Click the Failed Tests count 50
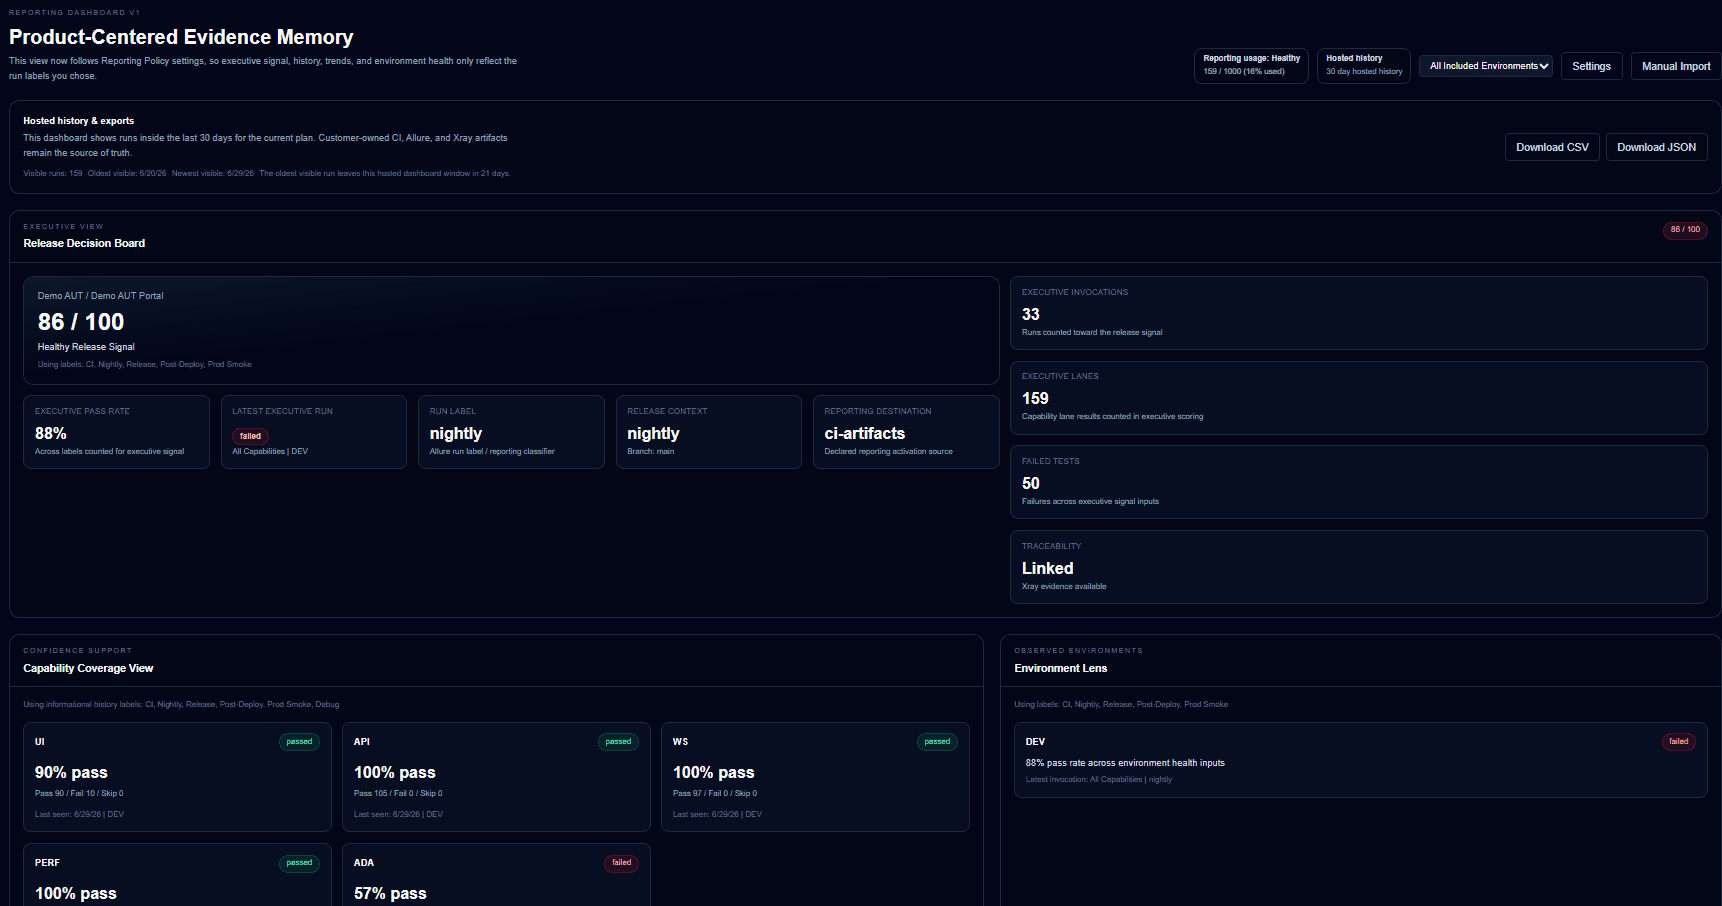Viewport: 1722px width, 906px height. click(x=1031, y=483)
